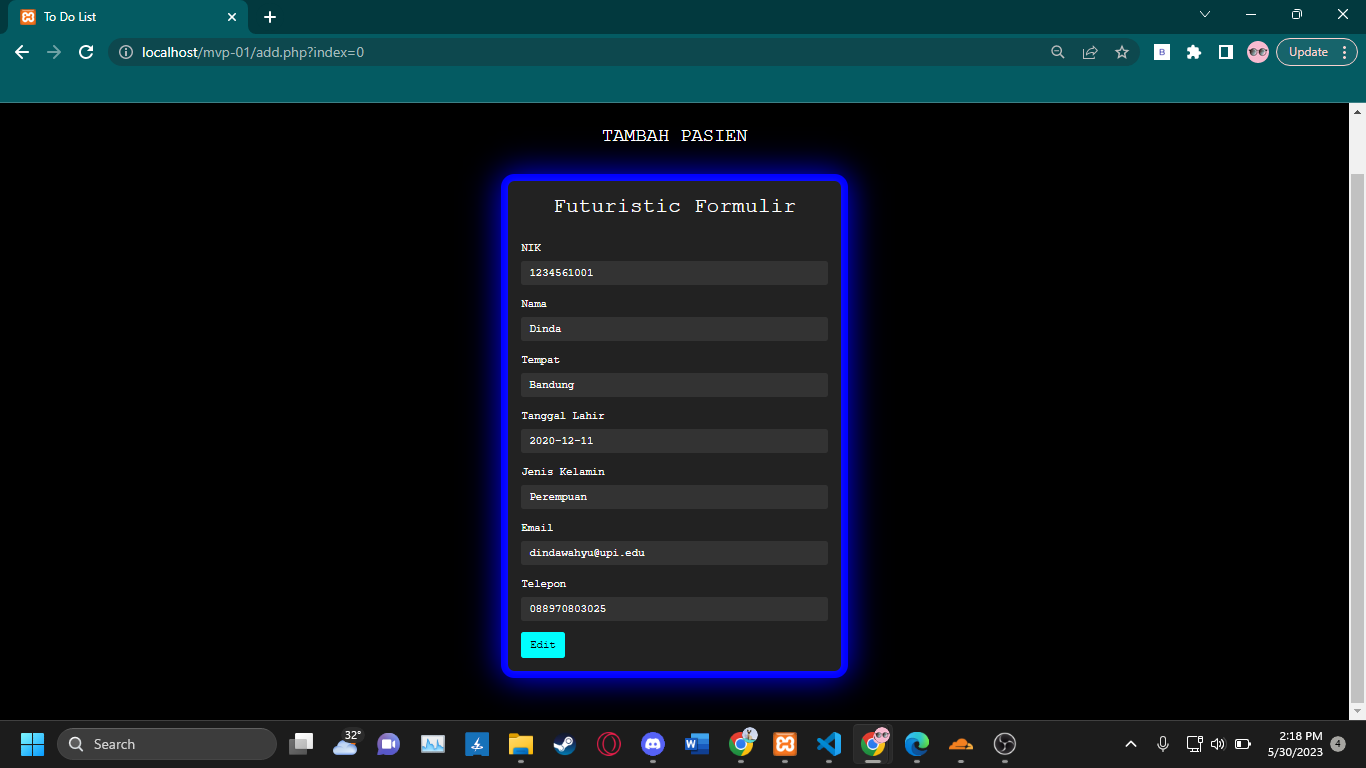Image resolution: width=1366 pixels, height=768 pixels.
Task: Open the Chrome profile avatar menu
Action: [x=1257, y=52]
